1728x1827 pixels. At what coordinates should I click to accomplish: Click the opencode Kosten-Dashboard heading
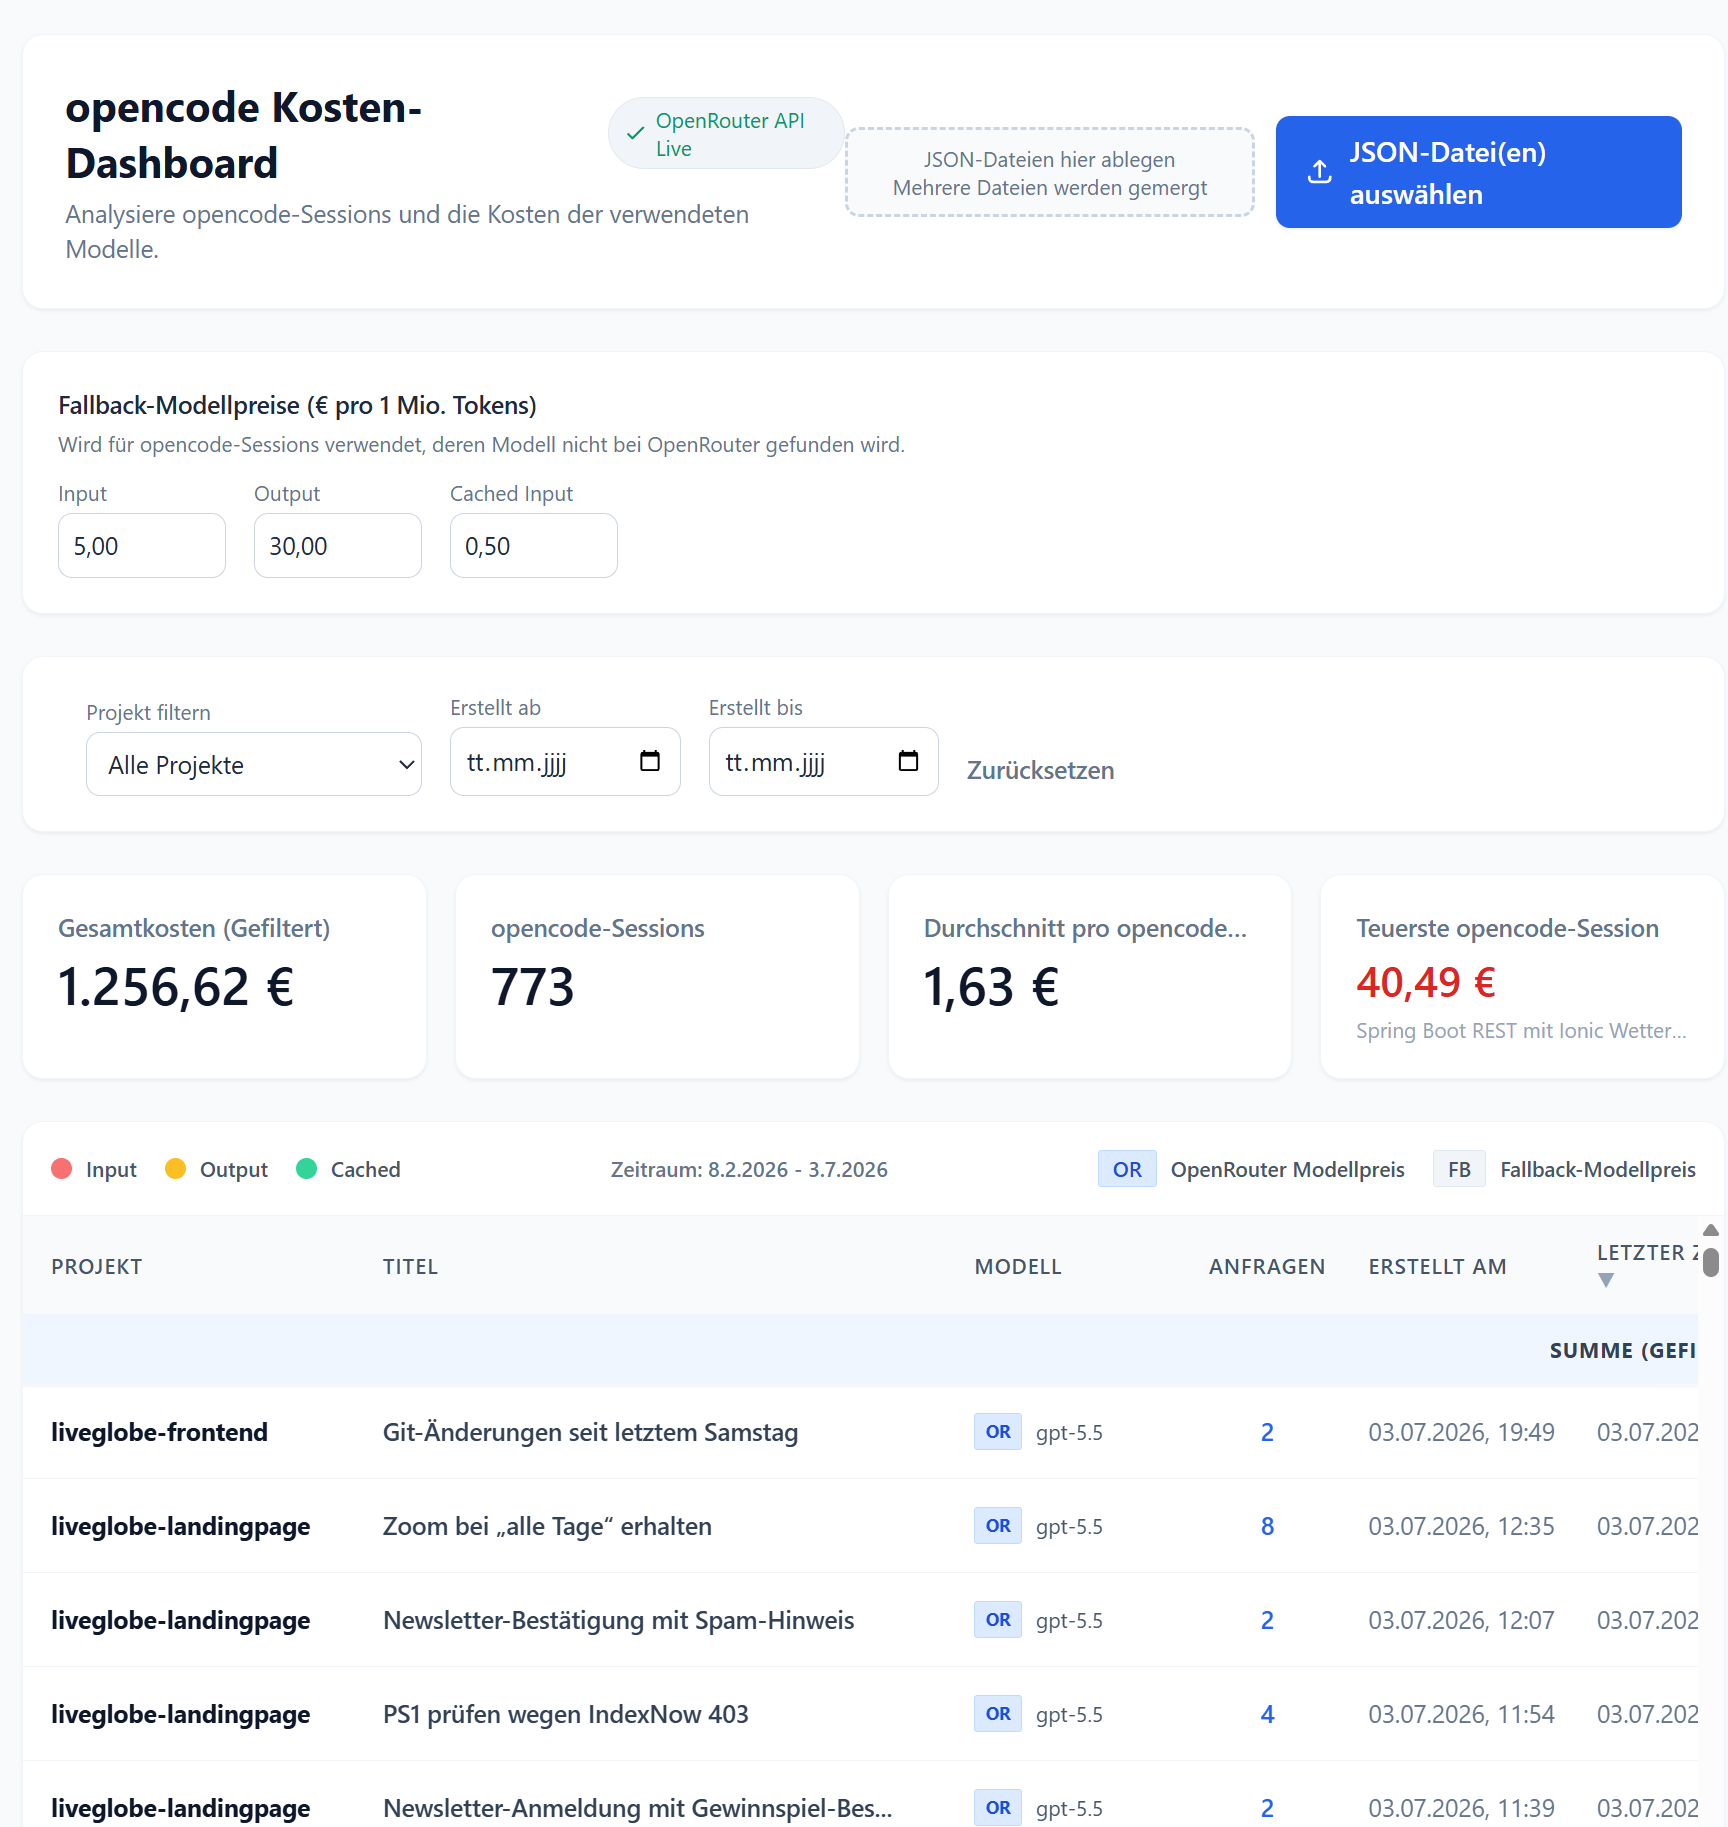tap(244, 135)
